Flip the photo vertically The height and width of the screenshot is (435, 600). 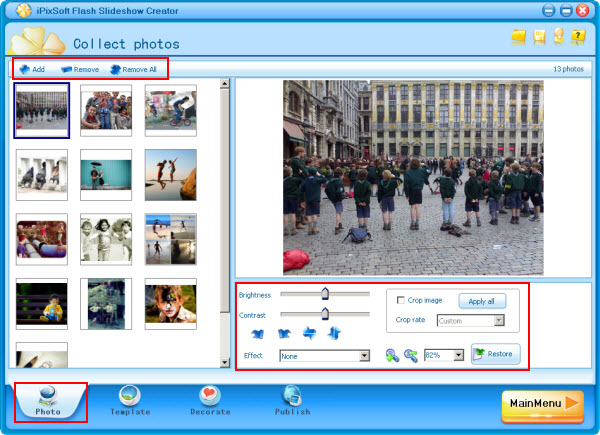[x=334, y=333]
